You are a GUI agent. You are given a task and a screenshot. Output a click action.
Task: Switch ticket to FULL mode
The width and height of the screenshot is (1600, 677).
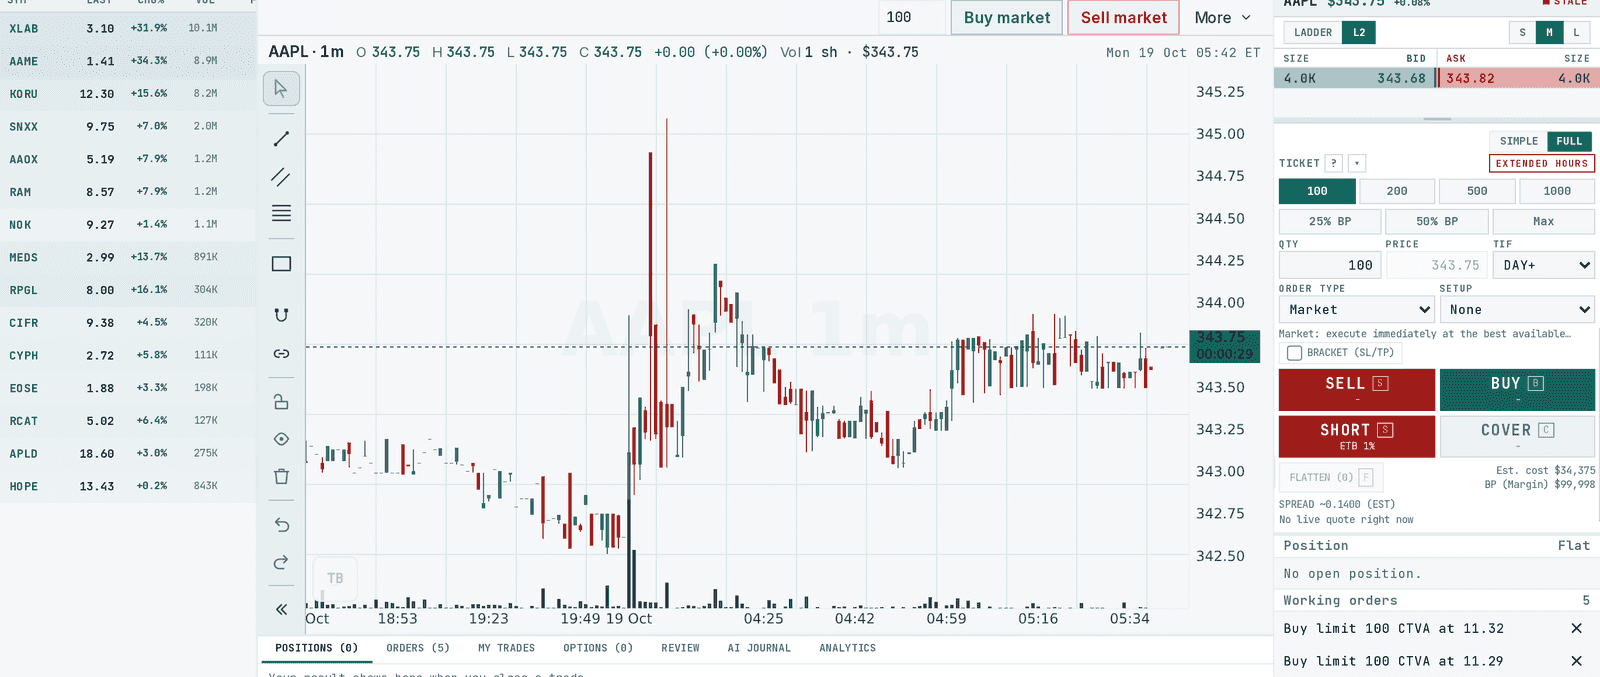(1569, 141)
